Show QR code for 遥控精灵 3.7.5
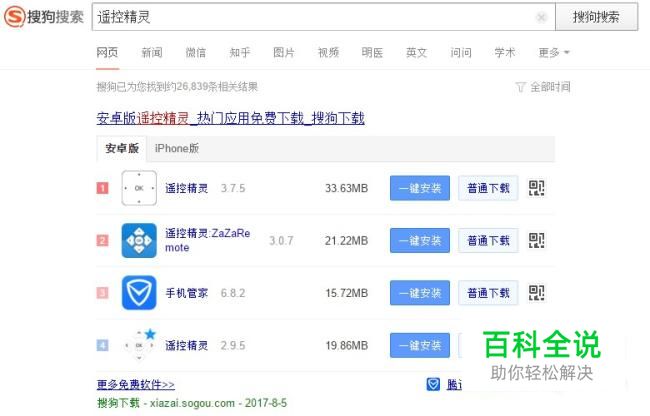650x416 pixels. click(x=536, y=188)
